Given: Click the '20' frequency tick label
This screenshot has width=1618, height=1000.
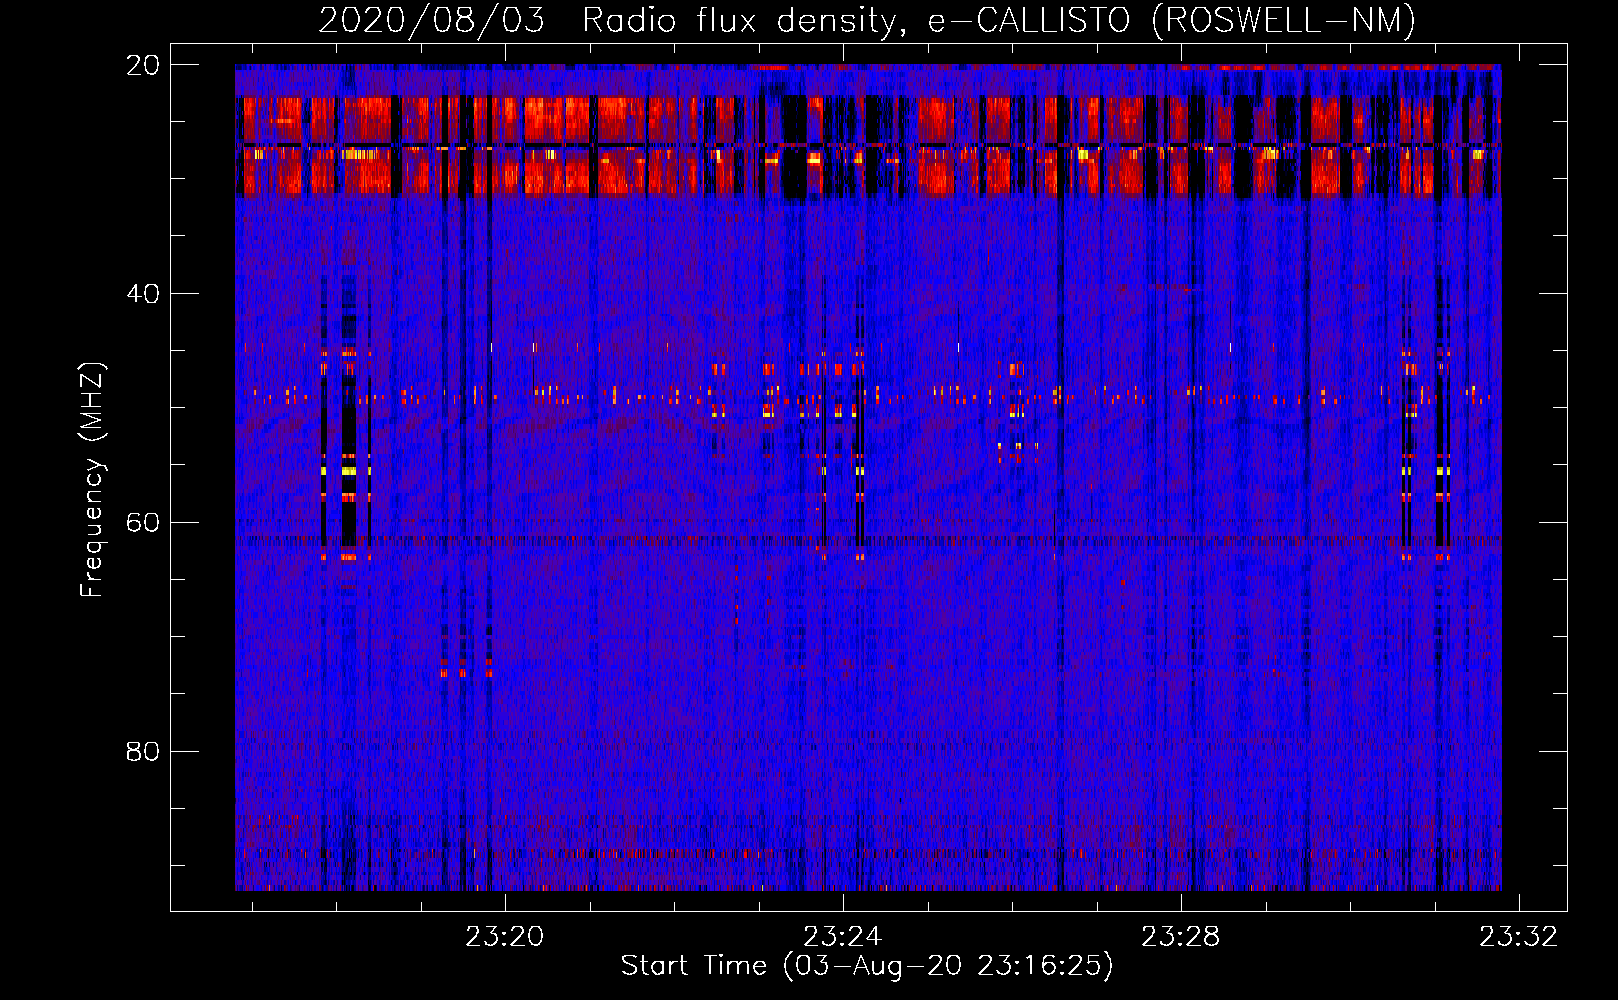Looking at the screenshot, I should pos(143,65).
